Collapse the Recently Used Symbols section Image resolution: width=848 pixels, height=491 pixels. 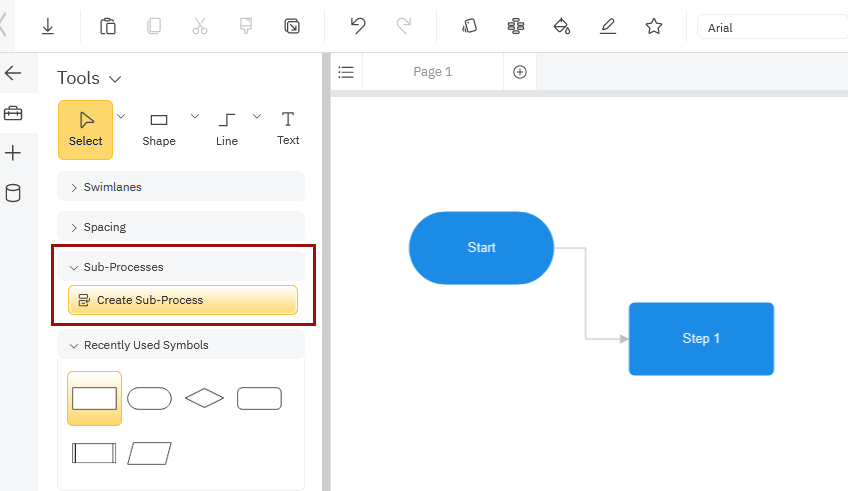click(180, 345)
